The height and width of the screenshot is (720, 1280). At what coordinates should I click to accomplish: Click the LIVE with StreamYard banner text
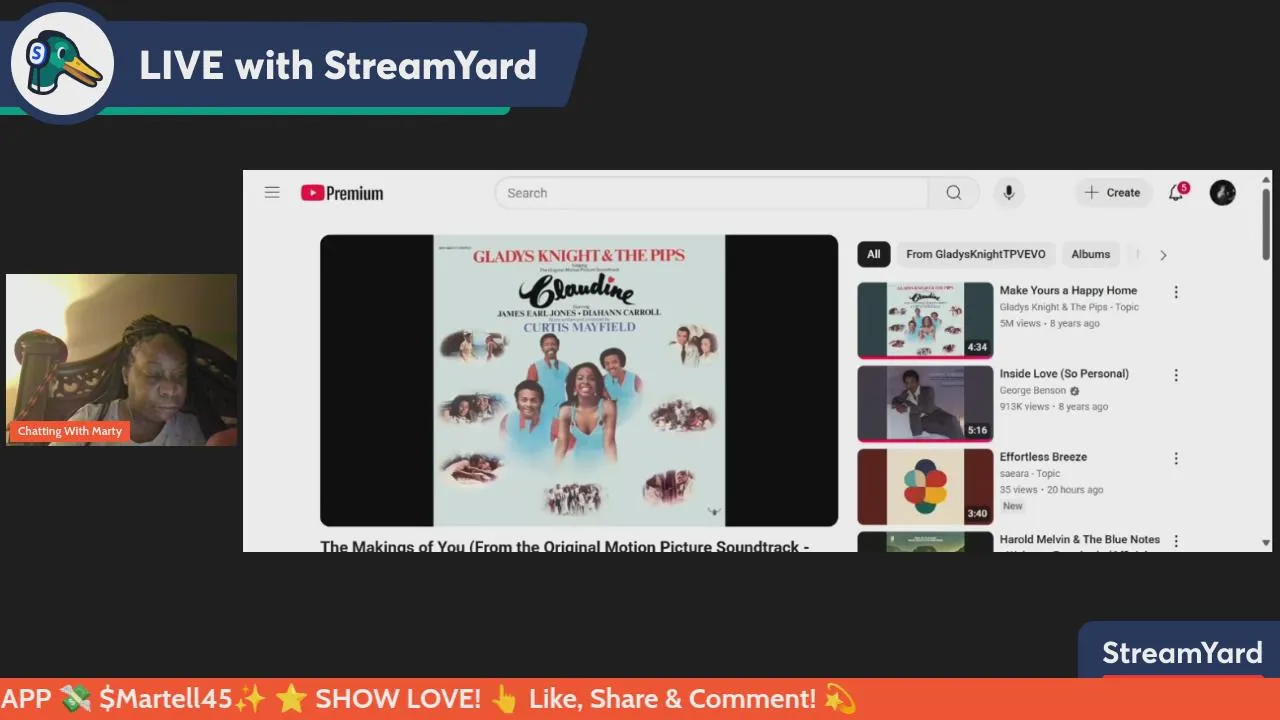[338, 66]
